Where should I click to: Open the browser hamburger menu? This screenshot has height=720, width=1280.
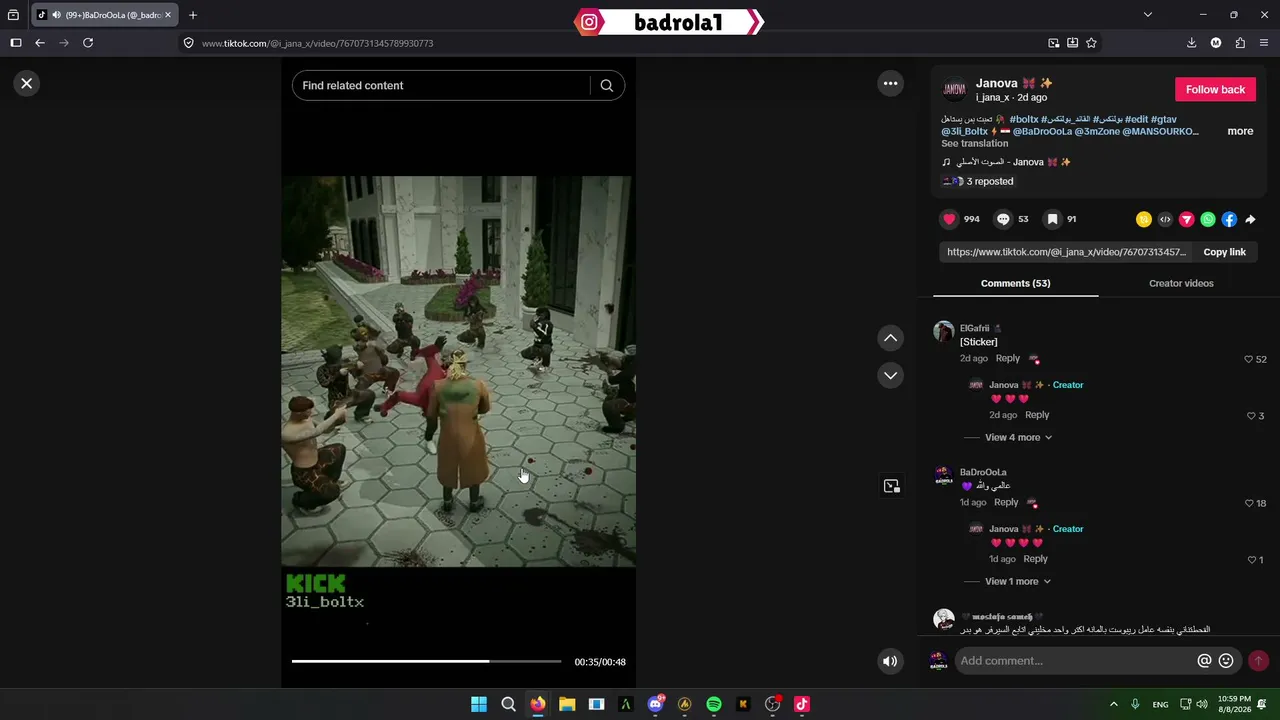(x=1265, y=43)
